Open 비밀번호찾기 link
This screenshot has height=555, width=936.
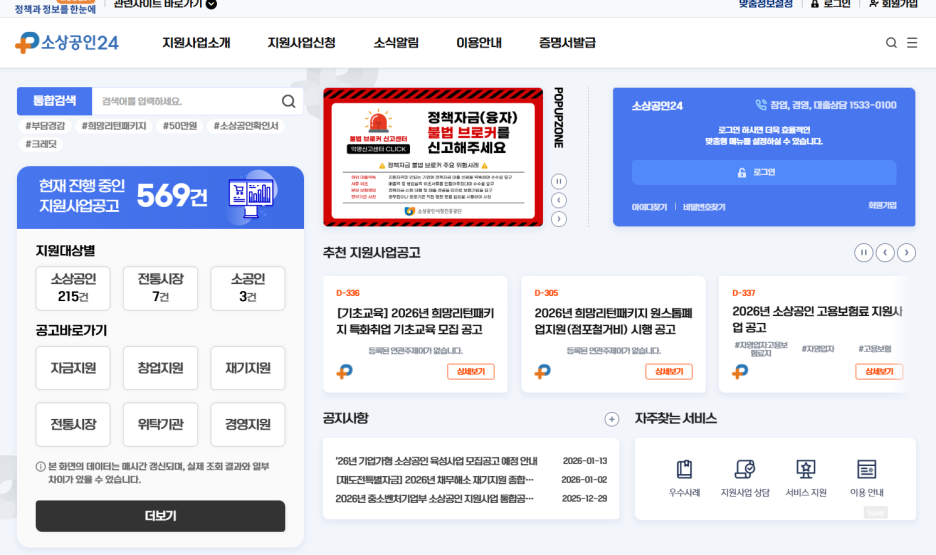704,207
